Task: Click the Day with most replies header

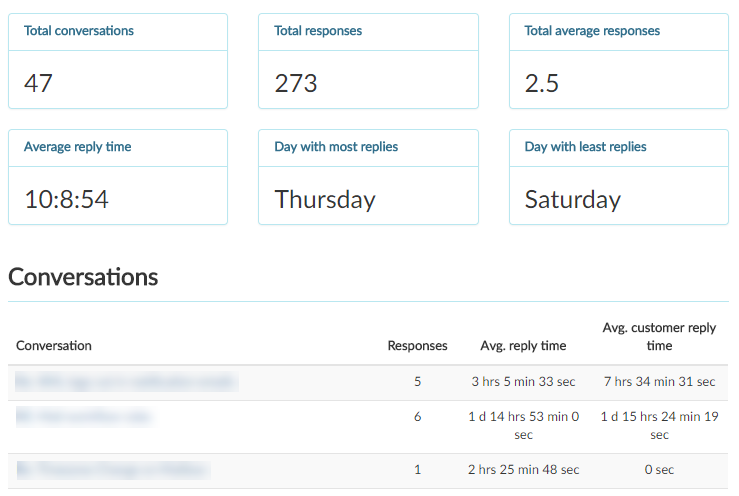Action: coord(336,147)
